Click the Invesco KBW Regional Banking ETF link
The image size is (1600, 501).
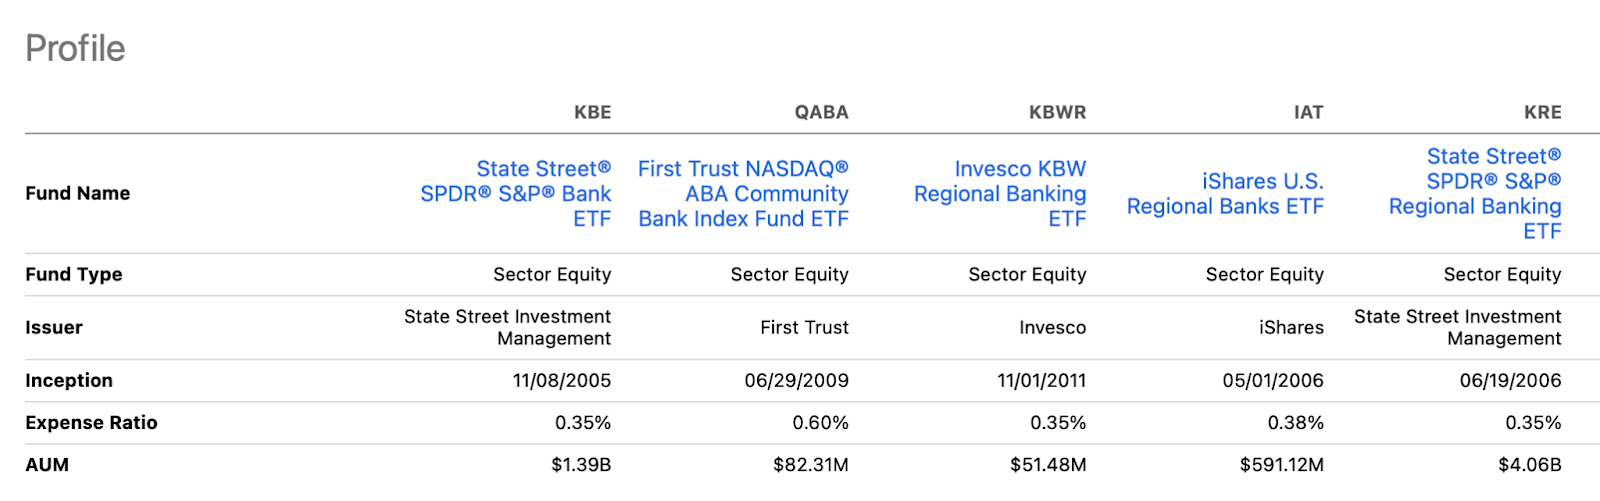coord(1000,194)
